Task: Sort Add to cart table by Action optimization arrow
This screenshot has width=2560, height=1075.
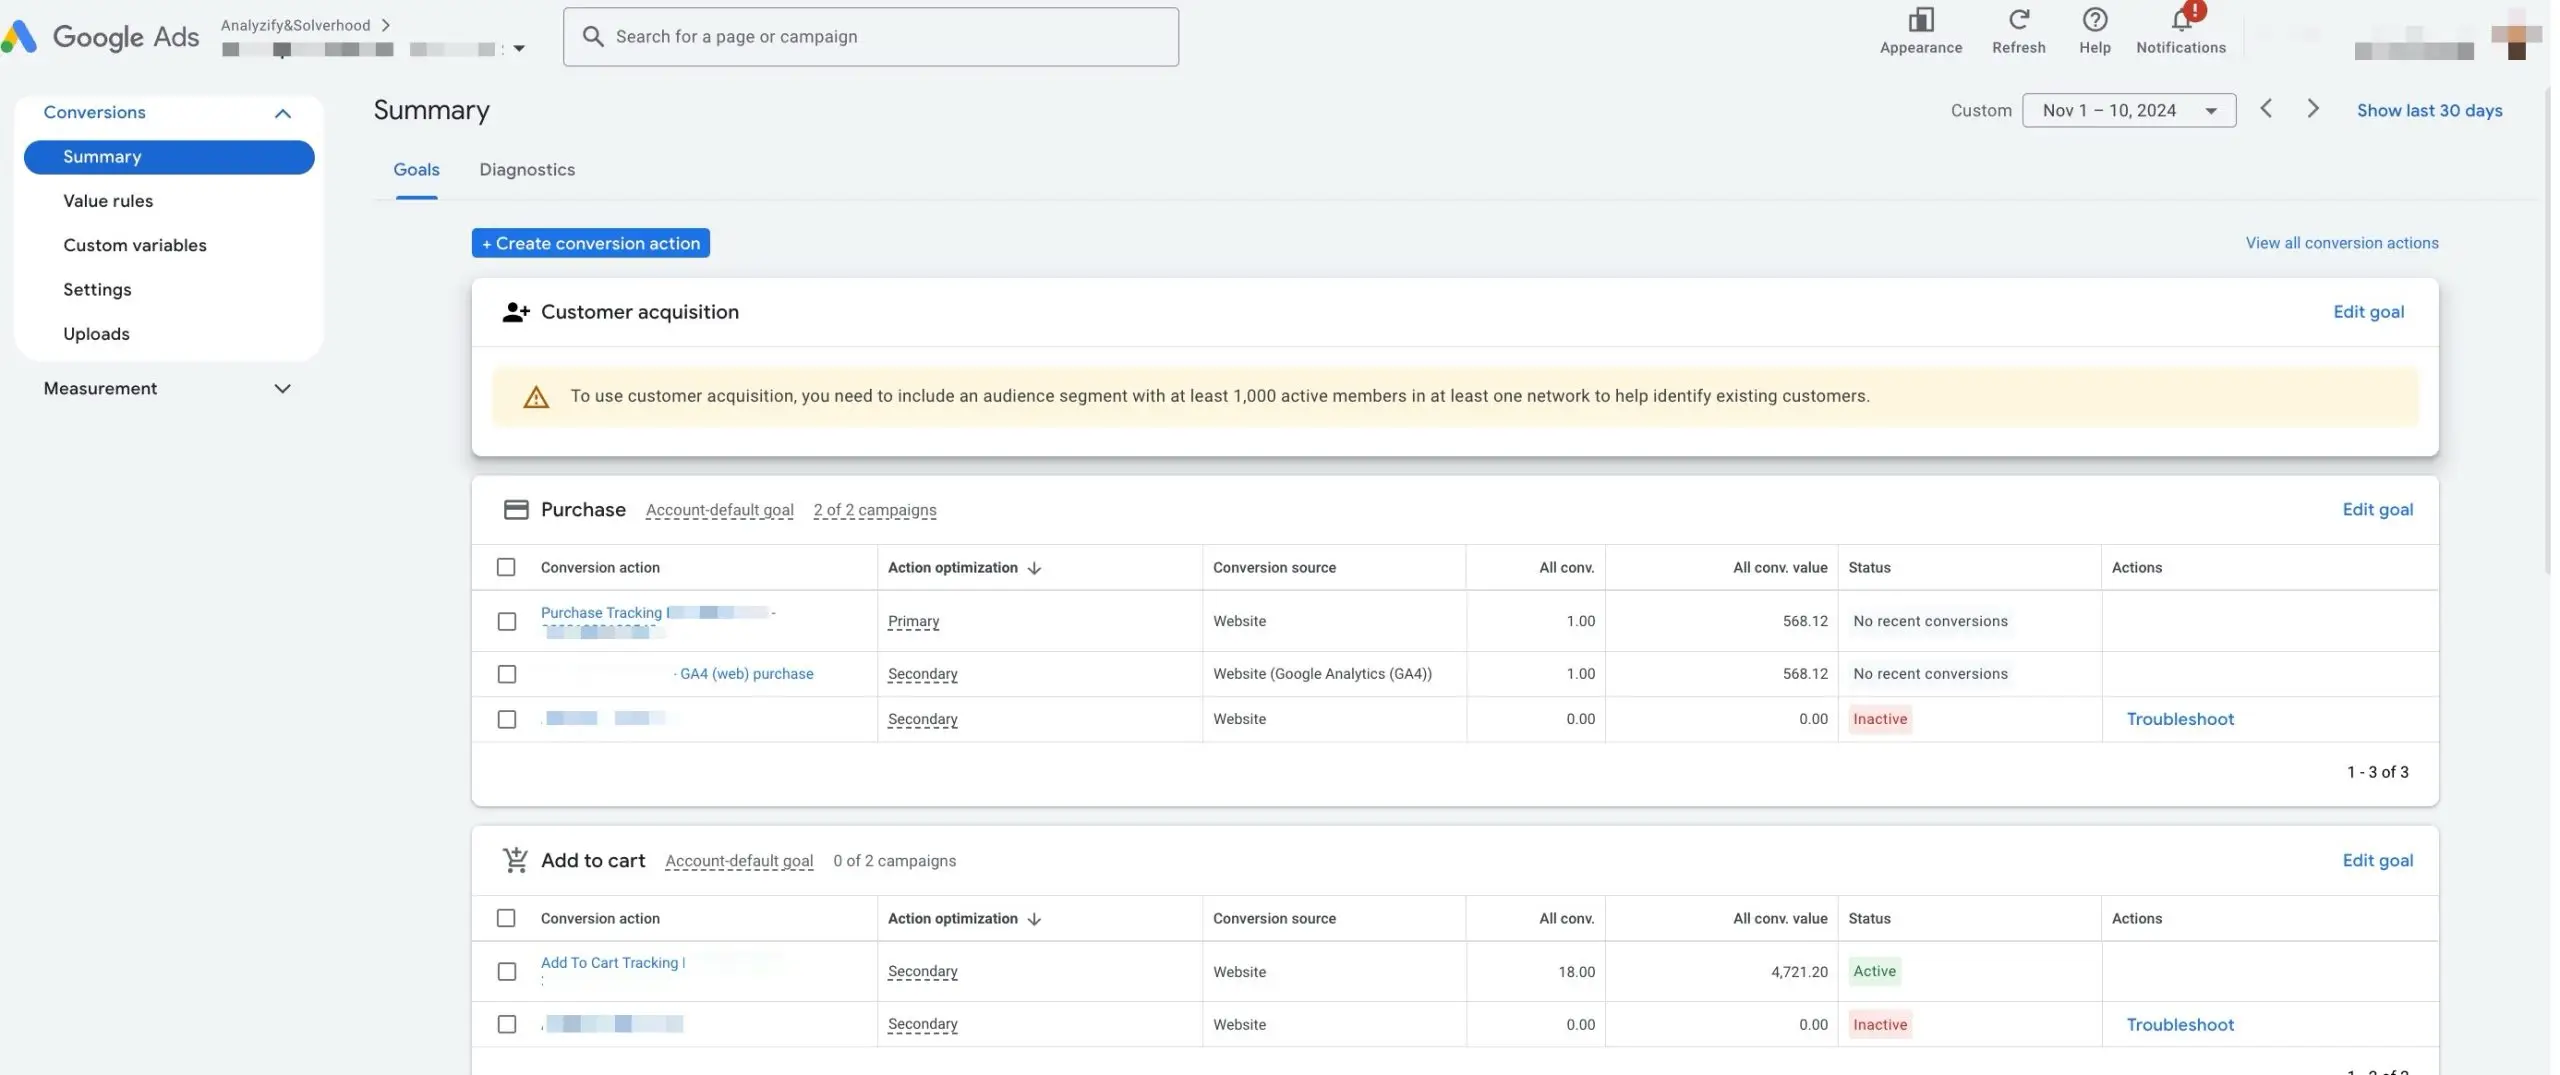Action: pos(1034,919)
